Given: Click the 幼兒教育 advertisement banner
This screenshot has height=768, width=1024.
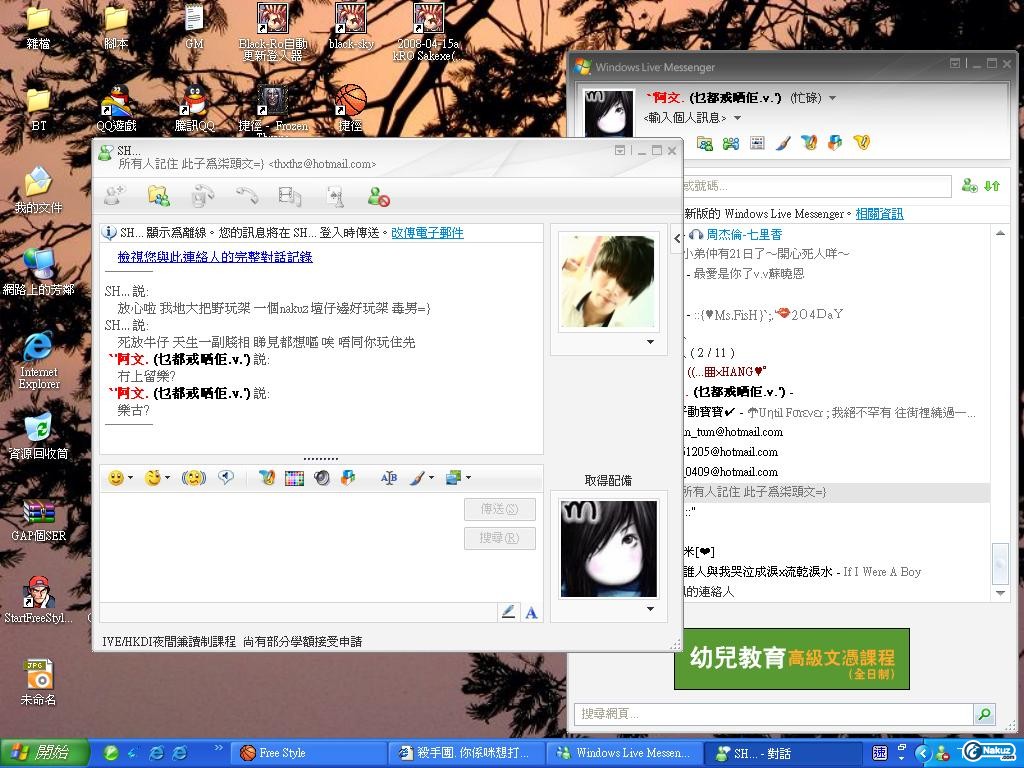Looking at the screenshot, I should 792,658.
